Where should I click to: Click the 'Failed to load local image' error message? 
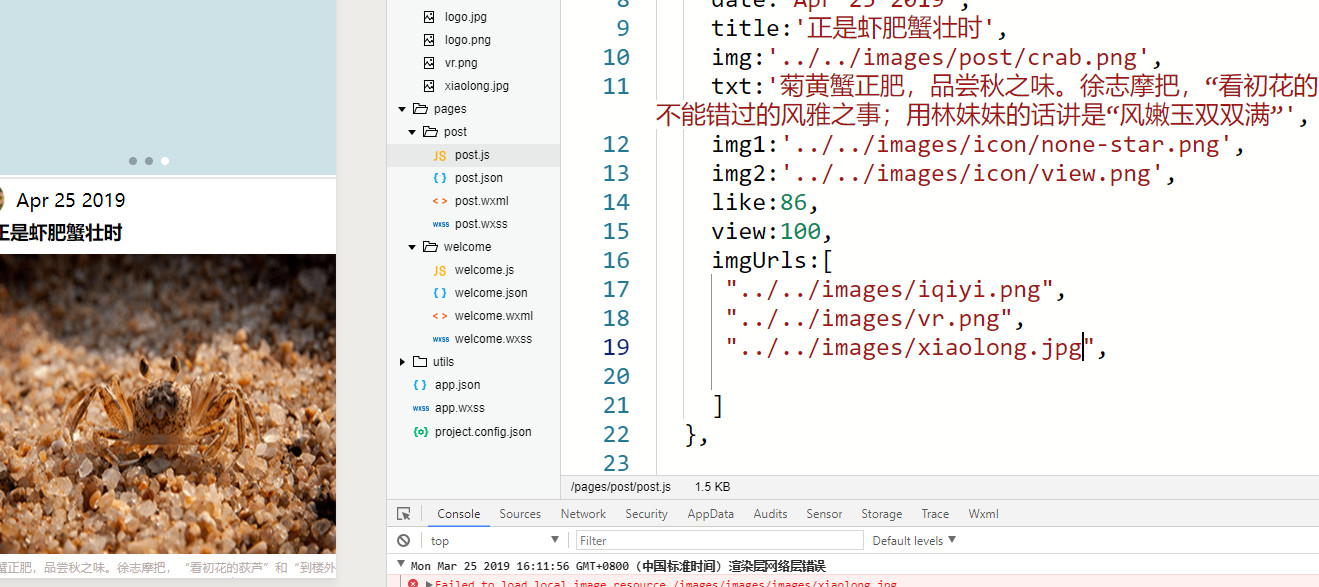coord(666,584)
